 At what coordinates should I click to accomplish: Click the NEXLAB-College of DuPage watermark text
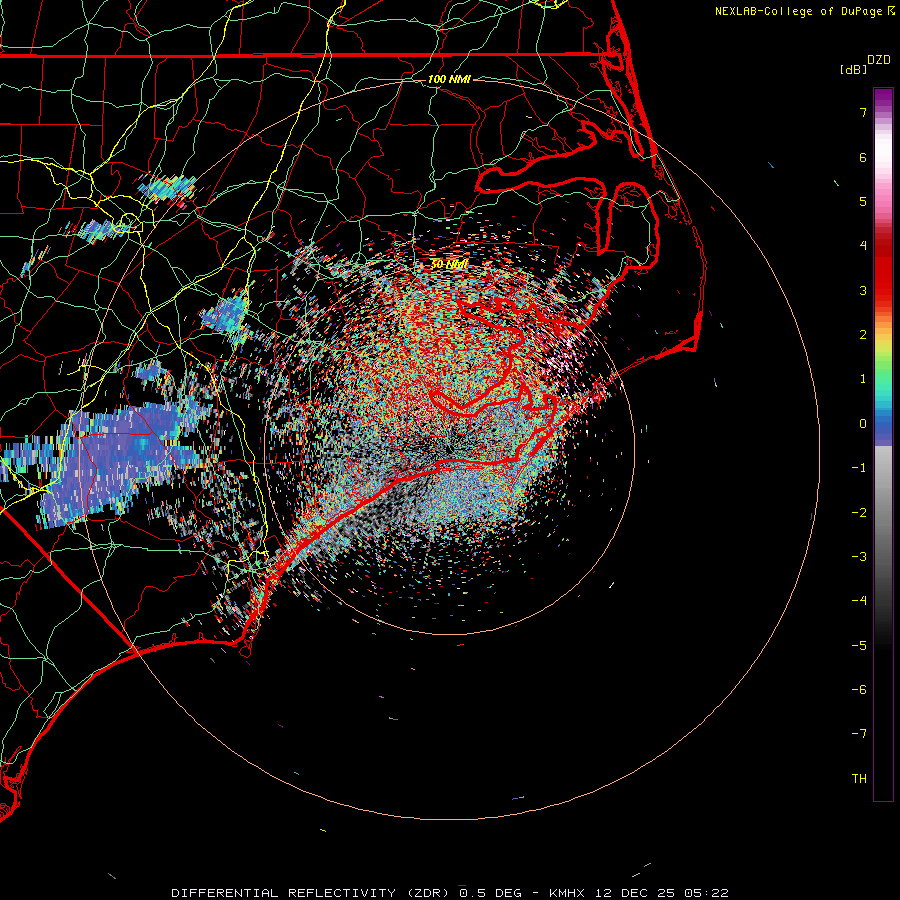pos(799,11)
